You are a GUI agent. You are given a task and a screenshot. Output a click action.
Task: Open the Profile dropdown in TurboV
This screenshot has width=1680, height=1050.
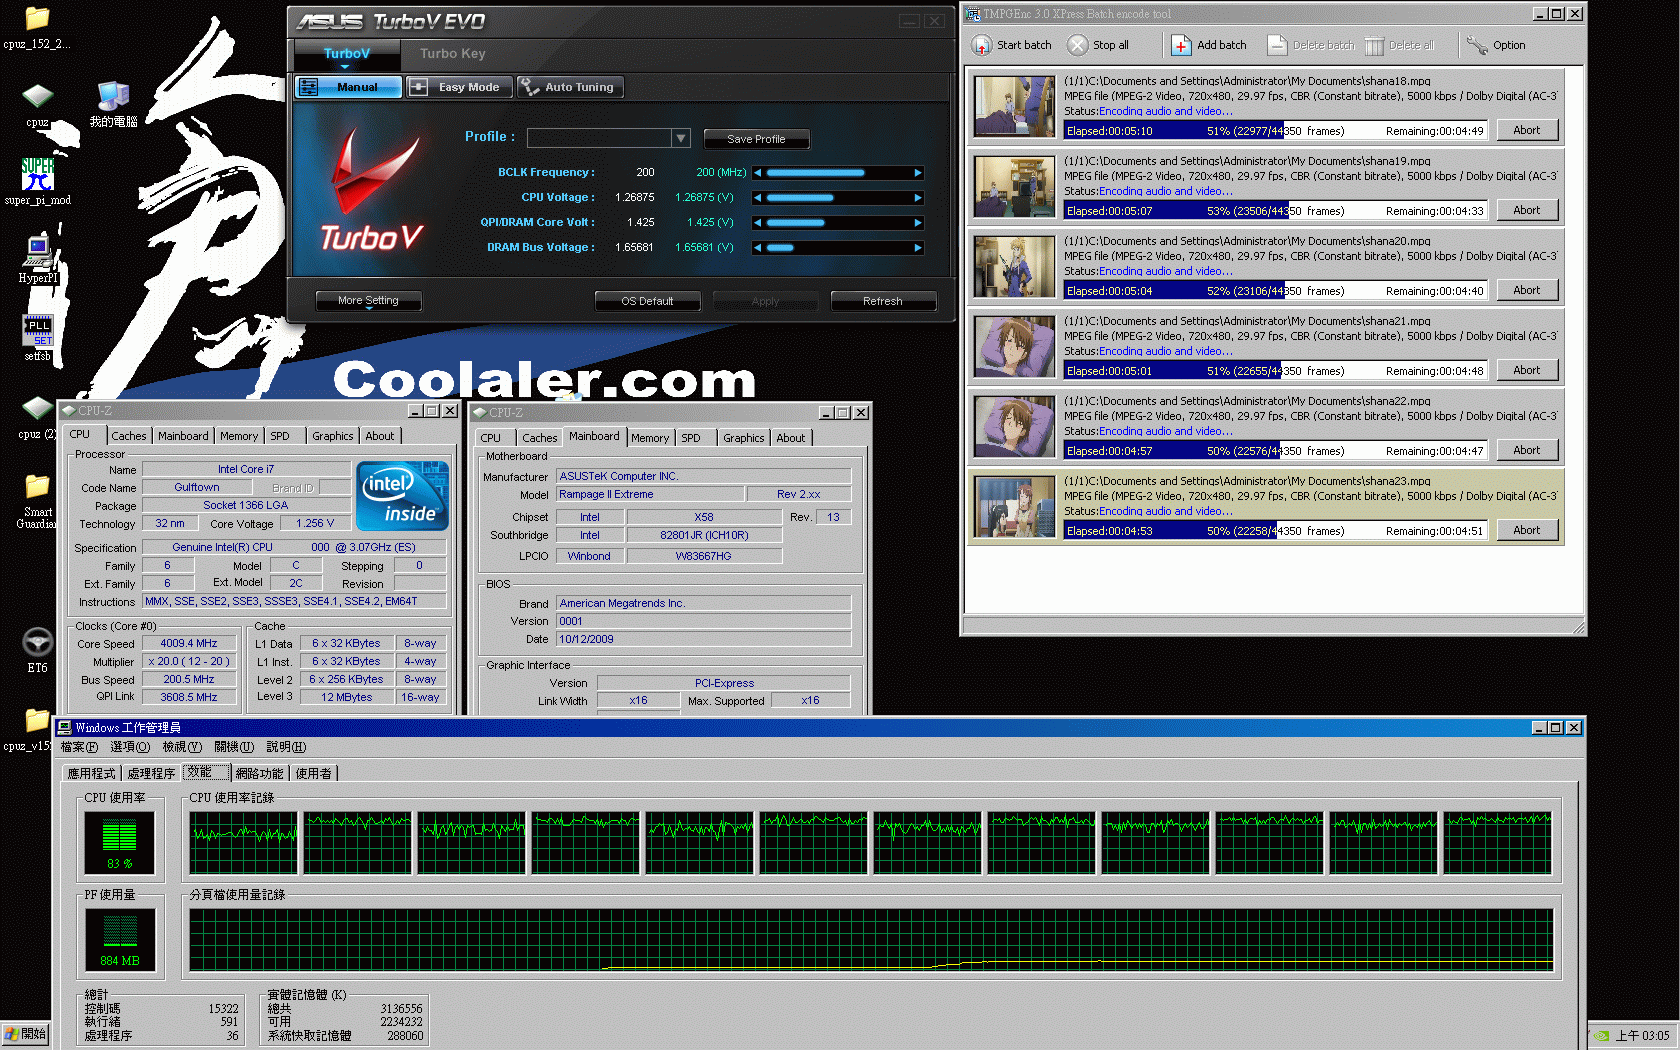coord(681,138)
